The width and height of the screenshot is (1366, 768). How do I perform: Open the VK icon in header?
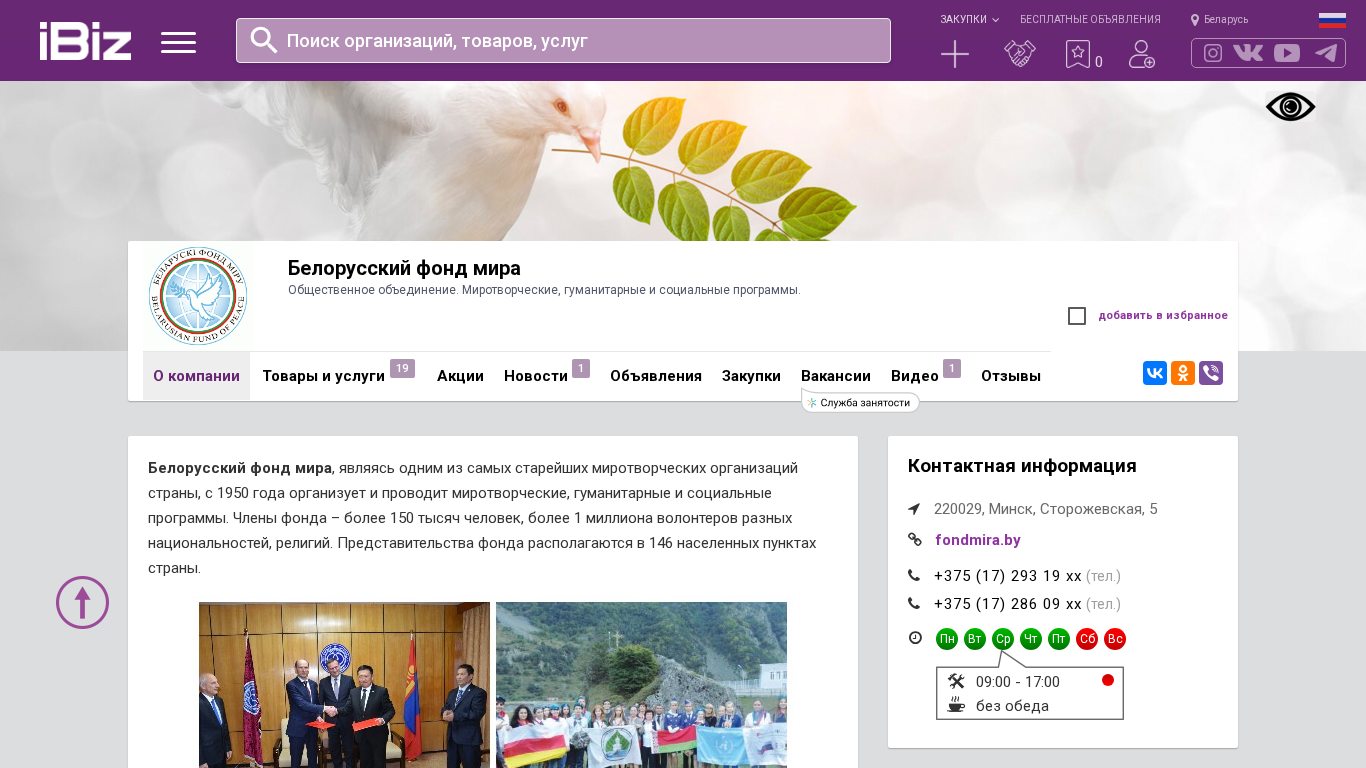pos(1248,53)
